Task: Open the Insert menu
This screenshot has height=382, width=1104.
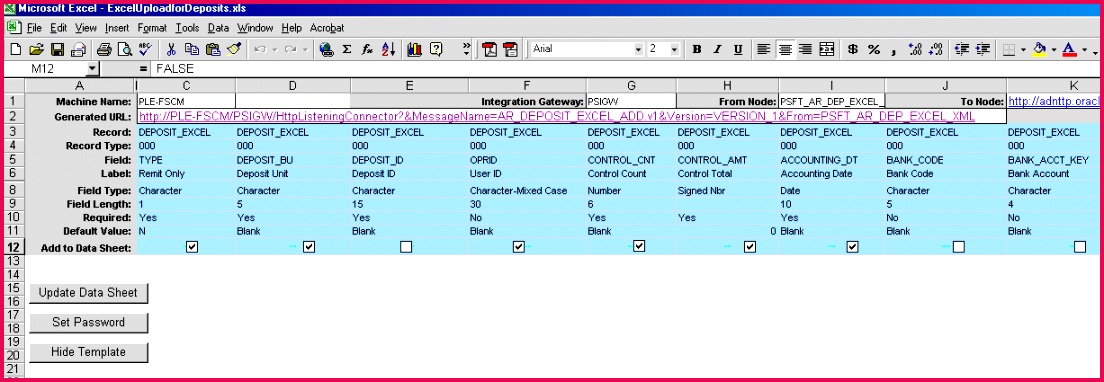Action: pos(117,28)
